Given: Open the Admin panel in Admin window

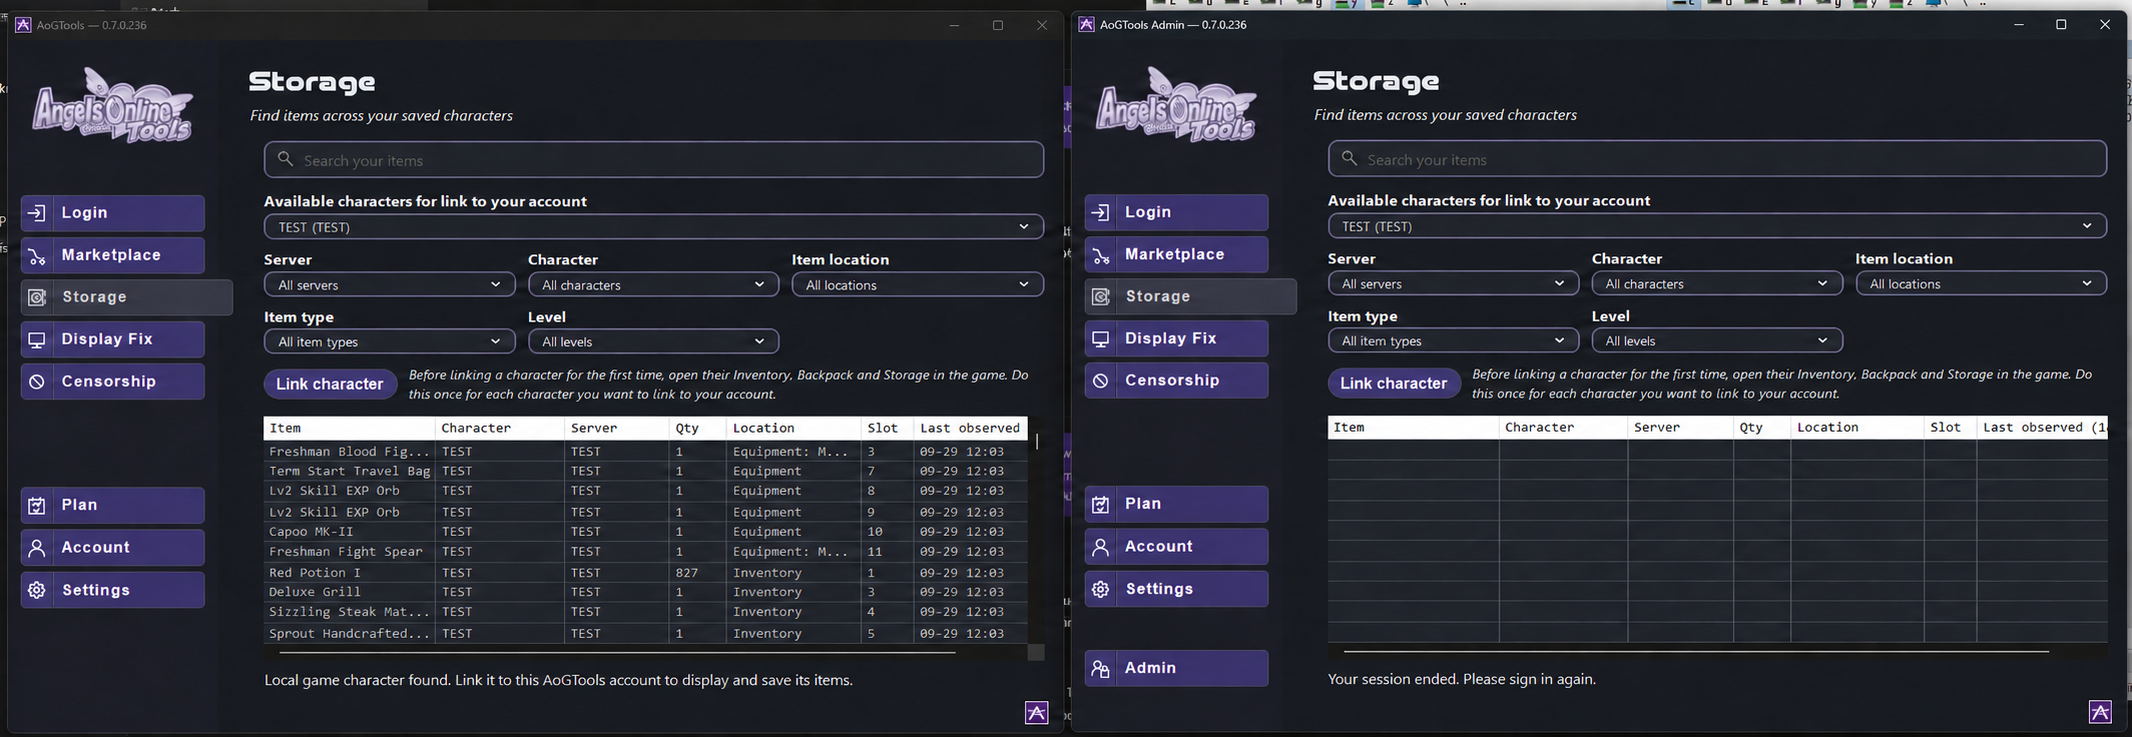Looking at the screenshot, I should 1176,668.
